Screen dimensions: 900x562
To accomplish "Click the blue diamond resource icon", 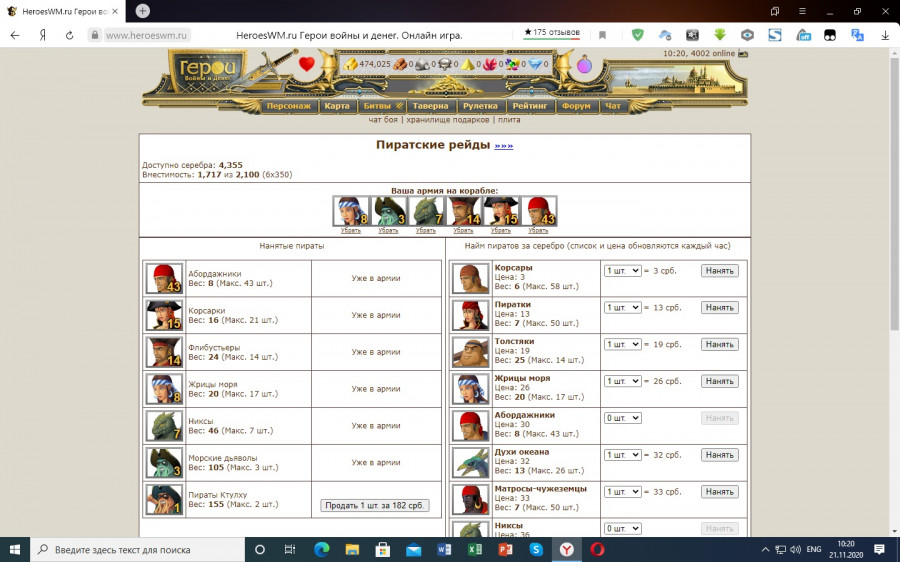I will click(535, 64).
